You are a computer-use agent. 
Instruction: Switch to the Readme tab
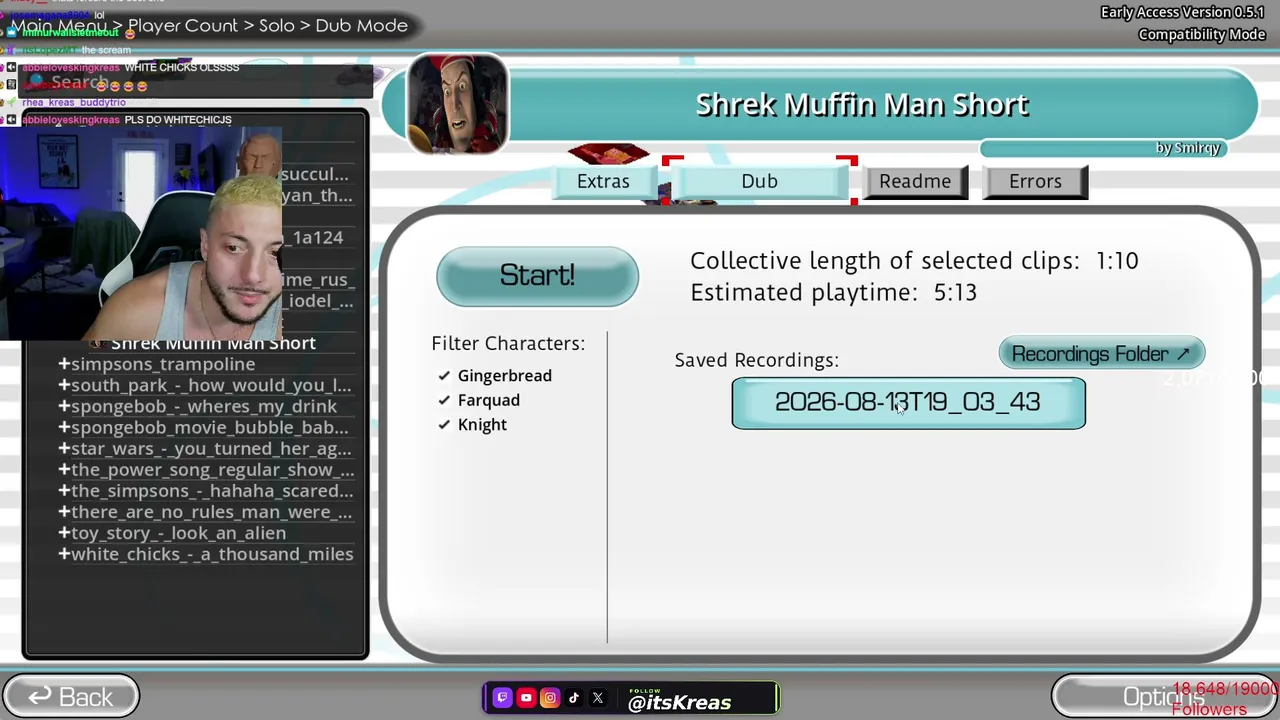915,181
